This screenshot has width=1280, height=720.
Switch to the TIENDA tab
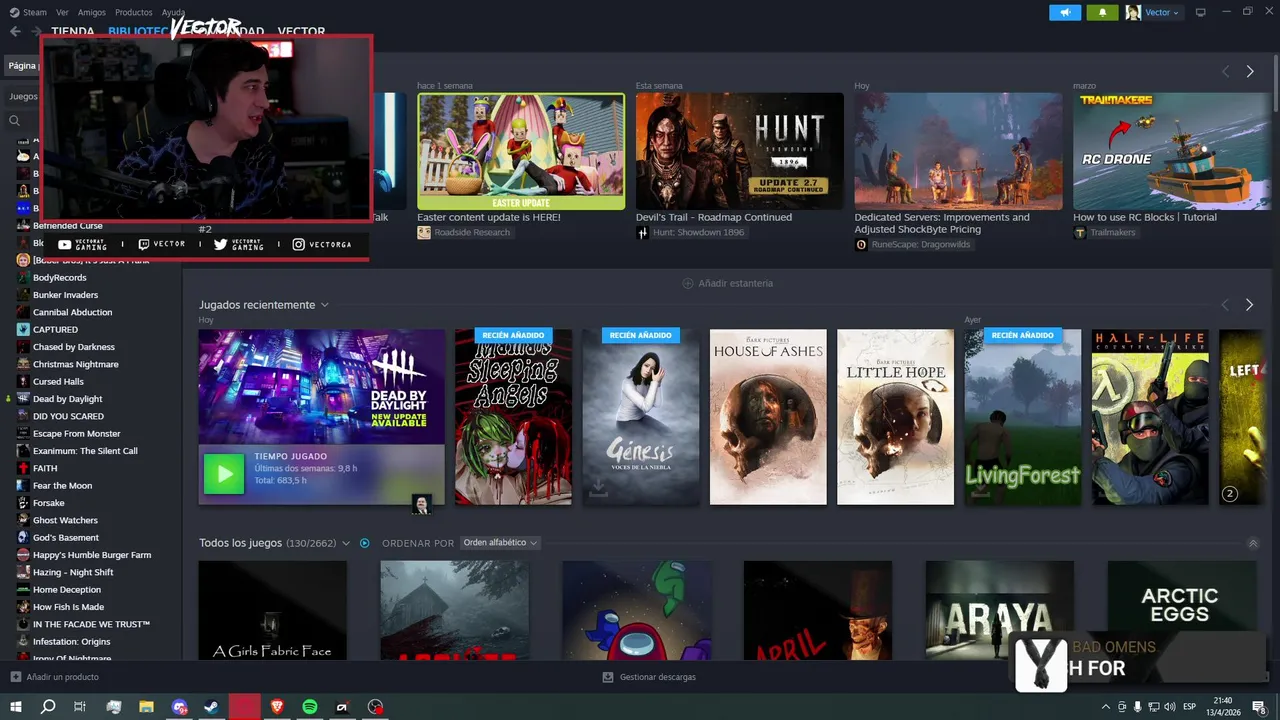(73, 32)
